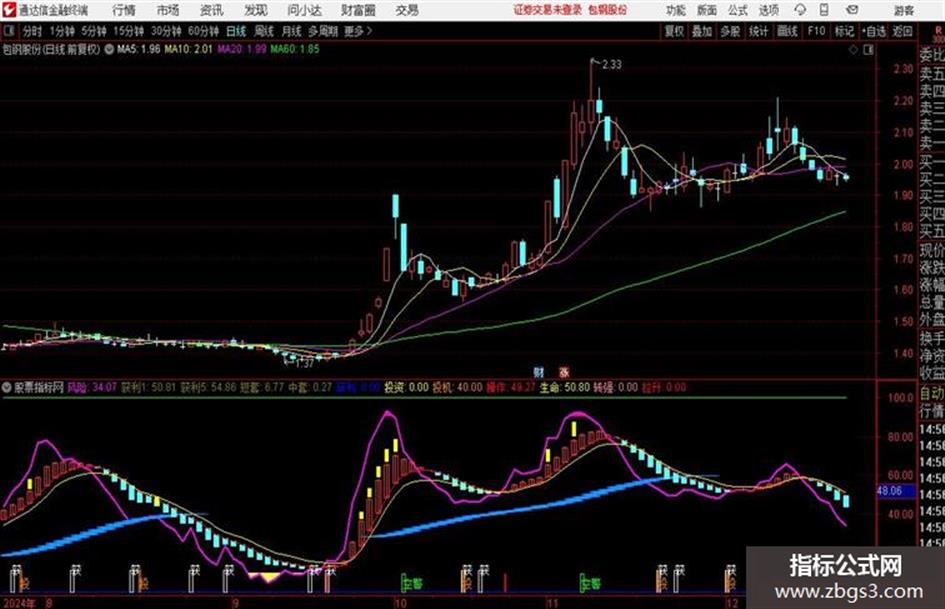
Task: Click the red 包钢股份 stock name link
Action: 608,10
